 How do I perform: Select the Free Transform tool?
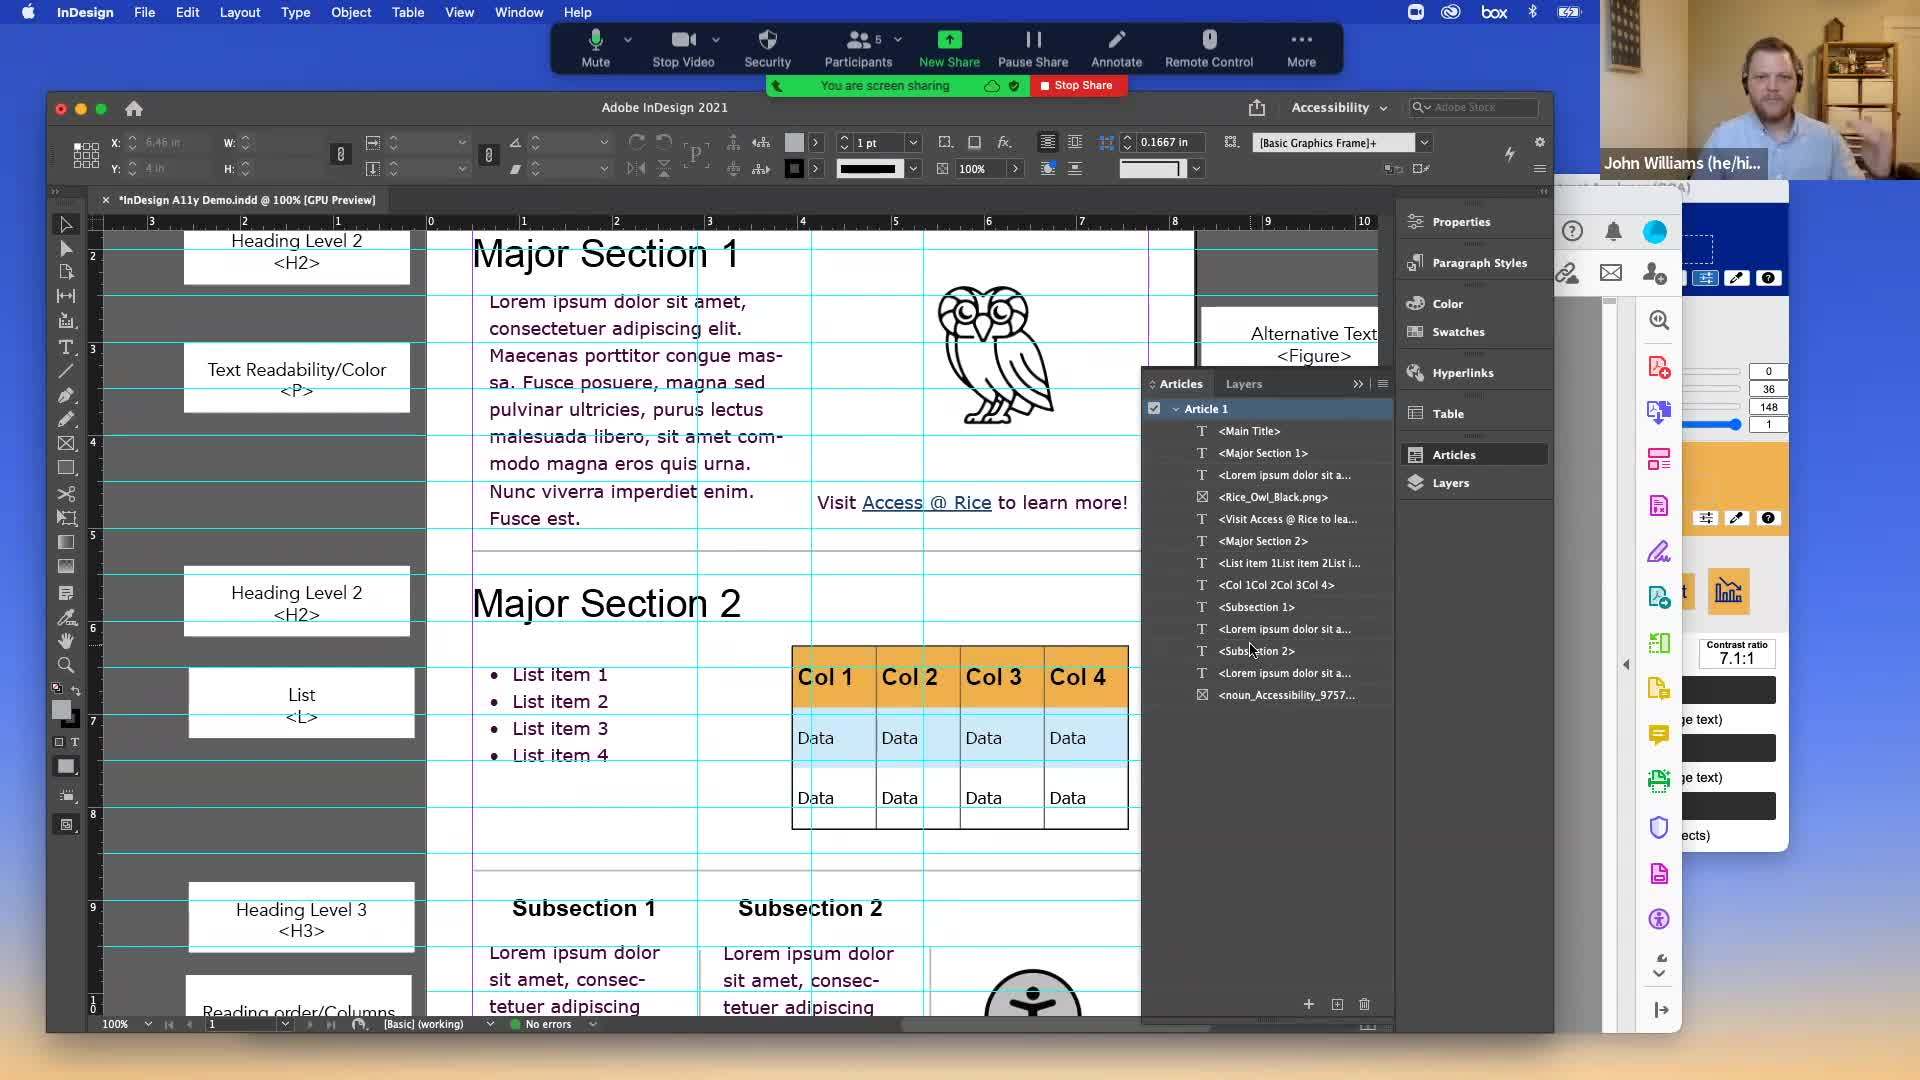click(66, 518)
